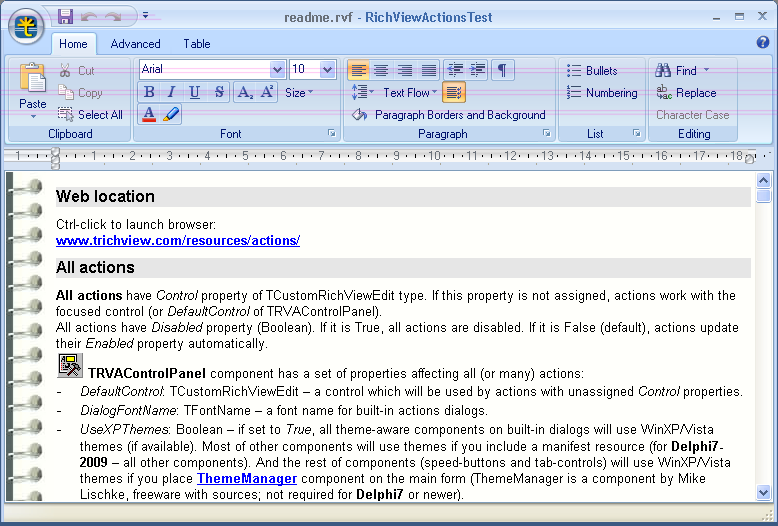
Task: Pick the text highlight marker color
Action: (x=171, y=115)
